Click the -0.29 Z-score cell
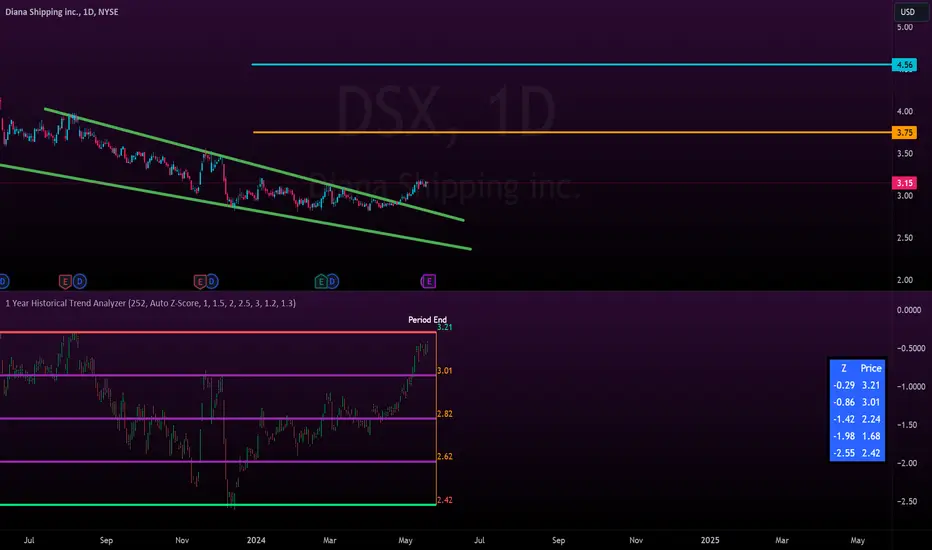This screenshot has height=550, width=932. tap(843, 385)
